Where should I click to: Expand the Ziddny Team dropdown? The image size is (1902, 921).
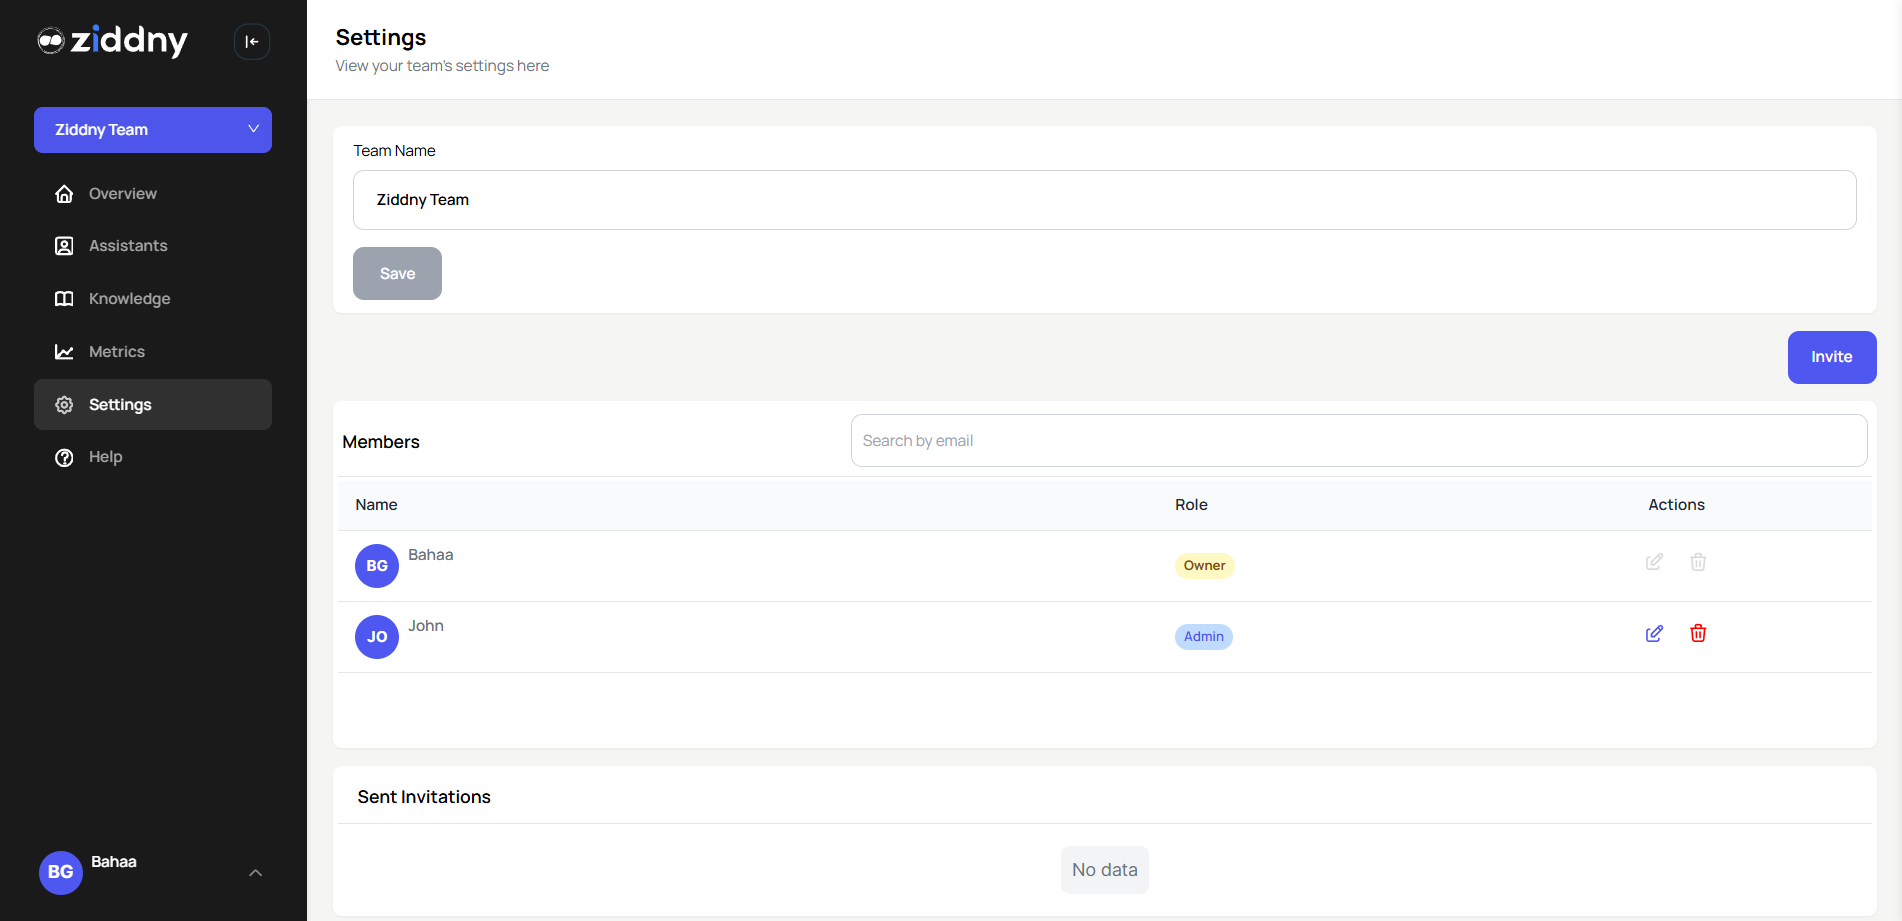point(152,129)
